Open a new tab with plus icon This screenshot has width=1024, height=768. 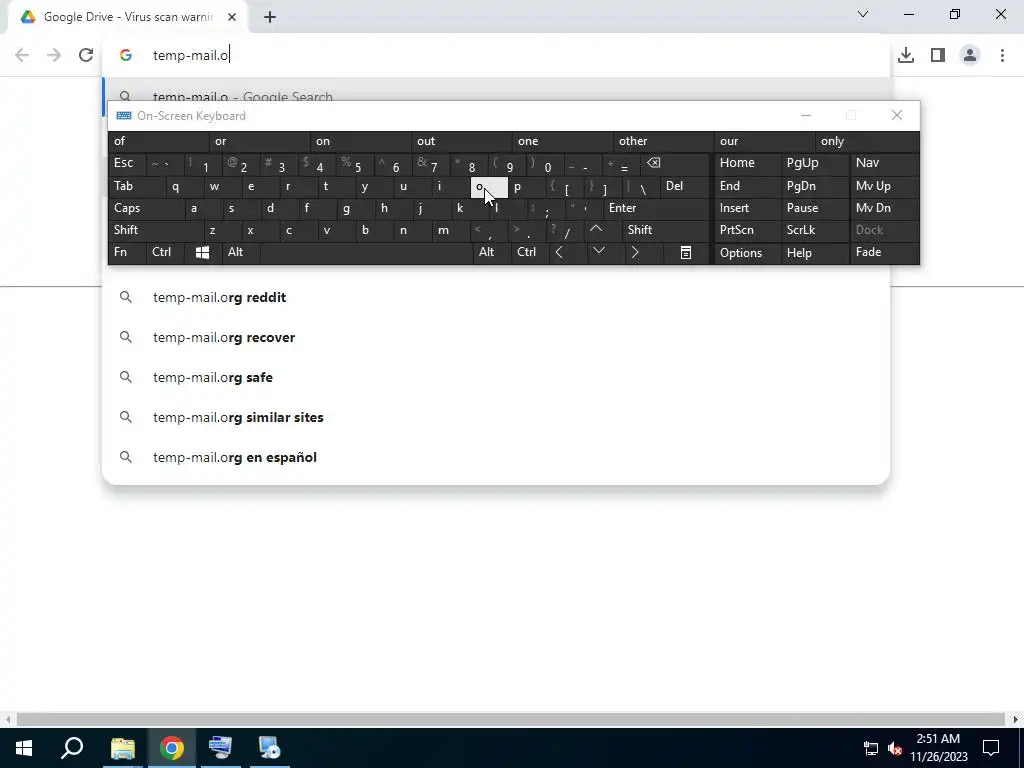[270, 18]
